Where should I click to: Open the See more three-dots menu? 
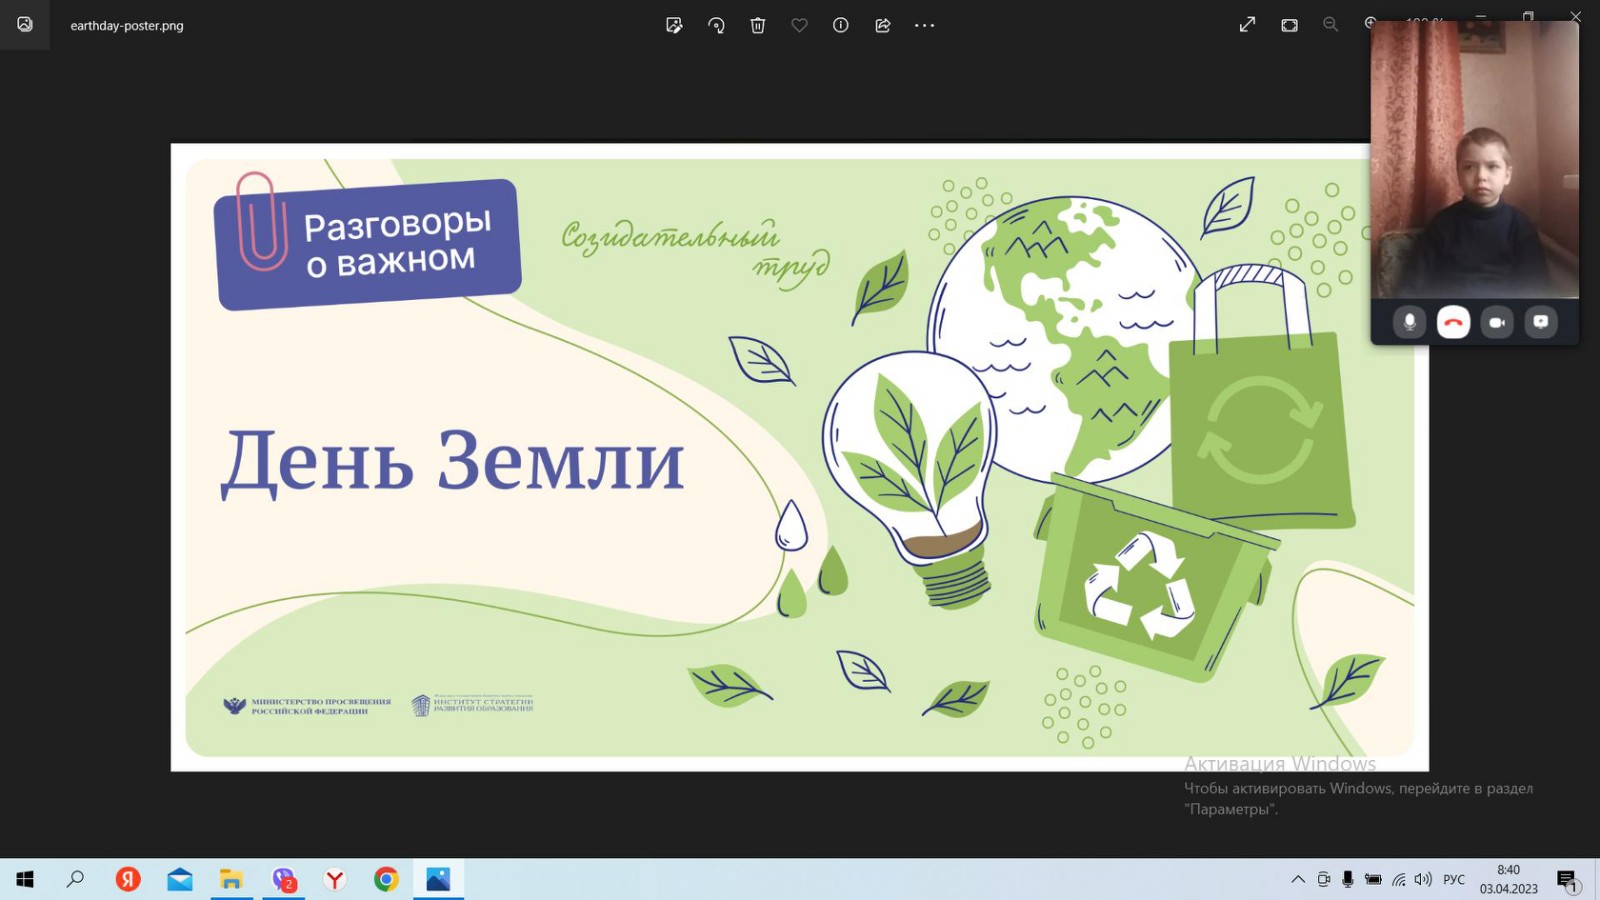924,25
